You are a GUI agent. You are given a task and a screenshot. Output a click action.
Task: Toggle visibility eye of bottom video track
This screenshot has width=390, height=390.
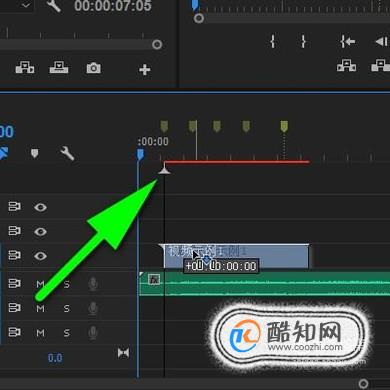tap(40, 256)
